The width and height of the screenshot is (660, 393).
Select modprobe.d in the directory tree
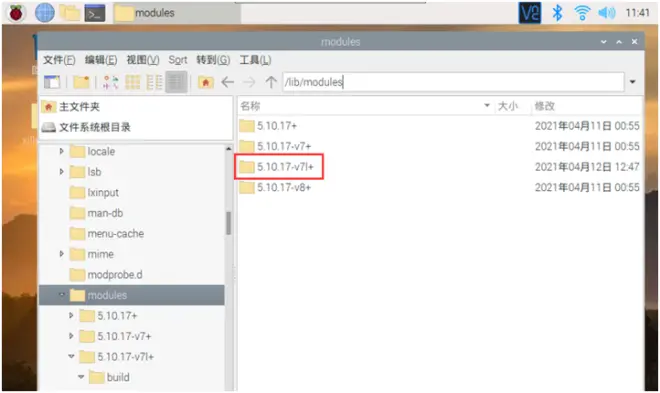pos(106,275)
